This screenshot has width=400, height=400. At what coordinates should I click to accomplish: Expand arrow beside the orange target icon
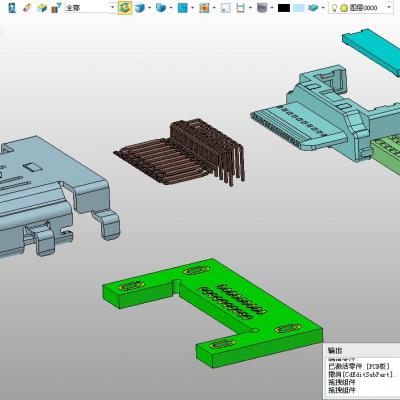click(214, 7)
